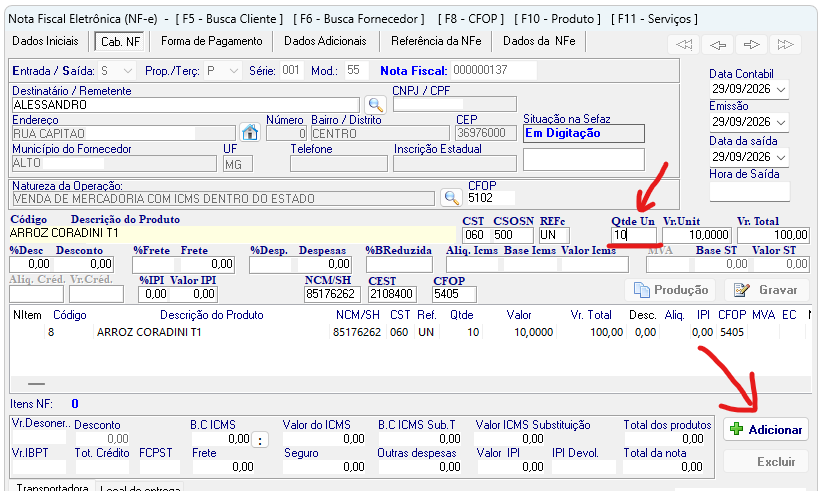Viewport: 822px width, 491px height.
Task: Click the Vr.Unit field showing 10,0000
Action: tap(697, 235)
